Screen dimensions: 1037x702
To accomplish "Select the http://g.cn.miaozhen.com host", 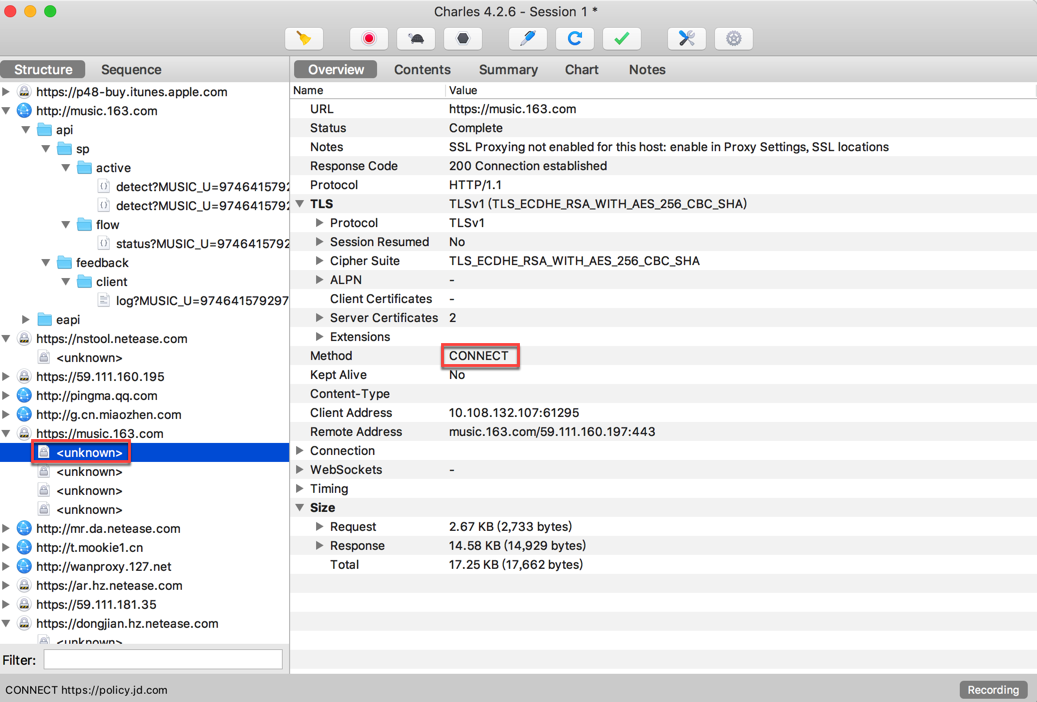I will click(x=108, y=414).
